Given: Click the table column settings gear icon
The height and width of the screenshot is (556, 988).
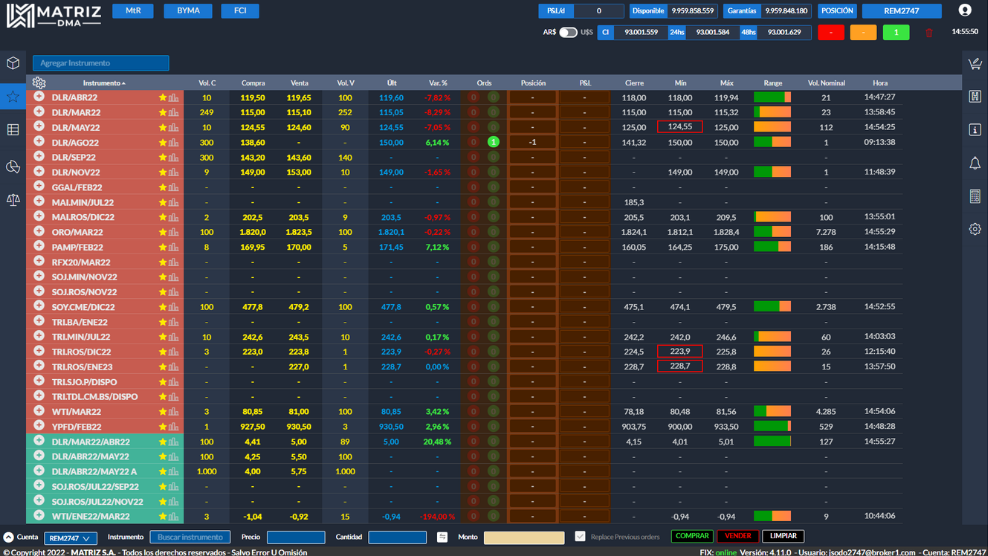Looking at the screenshot, I should (x=39, y=83).
